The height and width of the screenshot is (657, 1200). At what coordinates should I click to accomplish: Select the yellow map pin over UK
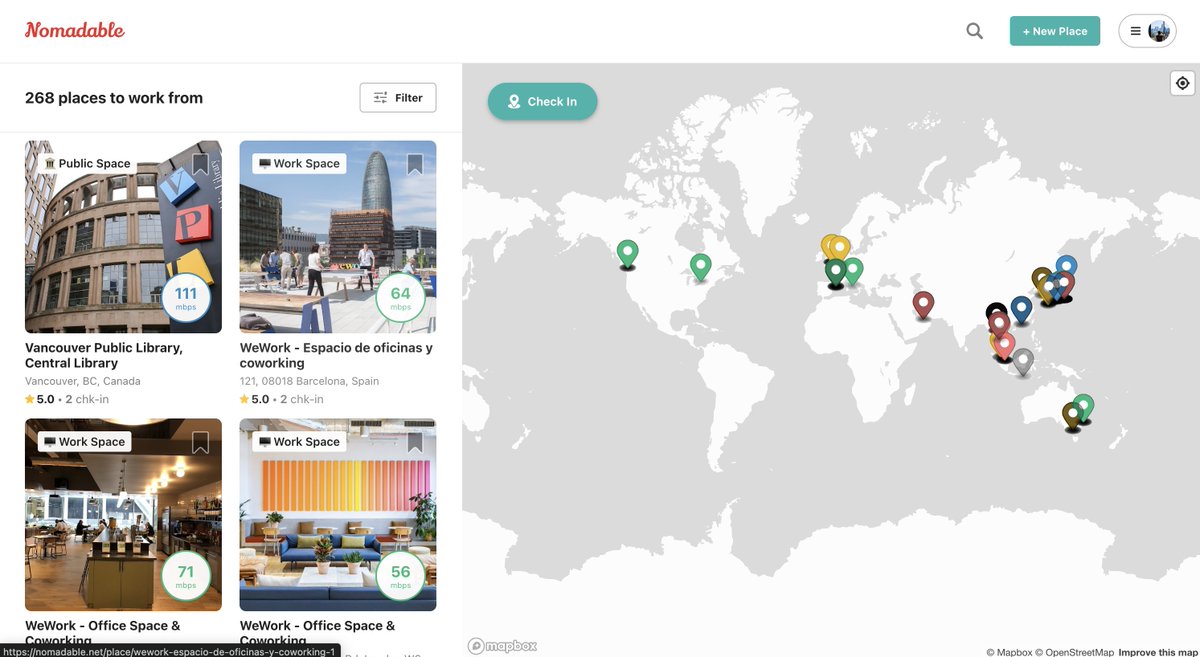[x=840, y=248]
